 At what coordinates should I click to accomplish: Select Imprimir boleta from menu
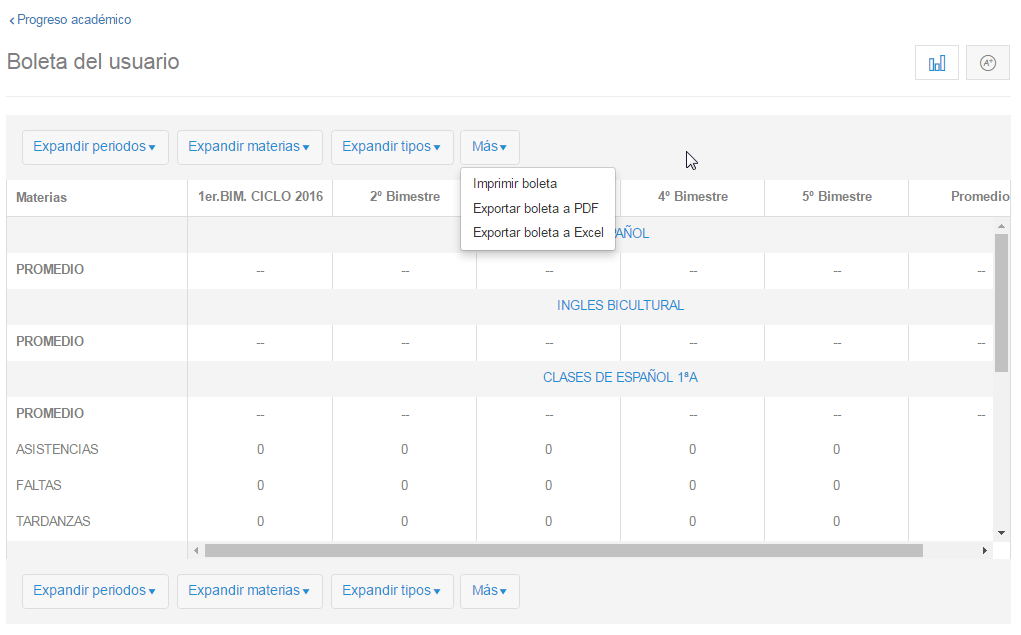click(515, 184)
